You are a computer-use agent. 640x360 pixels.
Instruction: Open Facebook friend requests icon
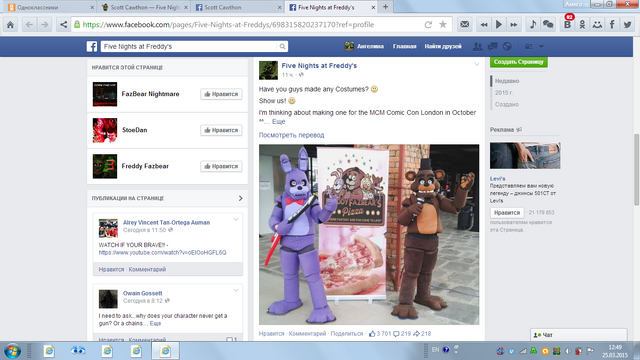tap(477, 47)
